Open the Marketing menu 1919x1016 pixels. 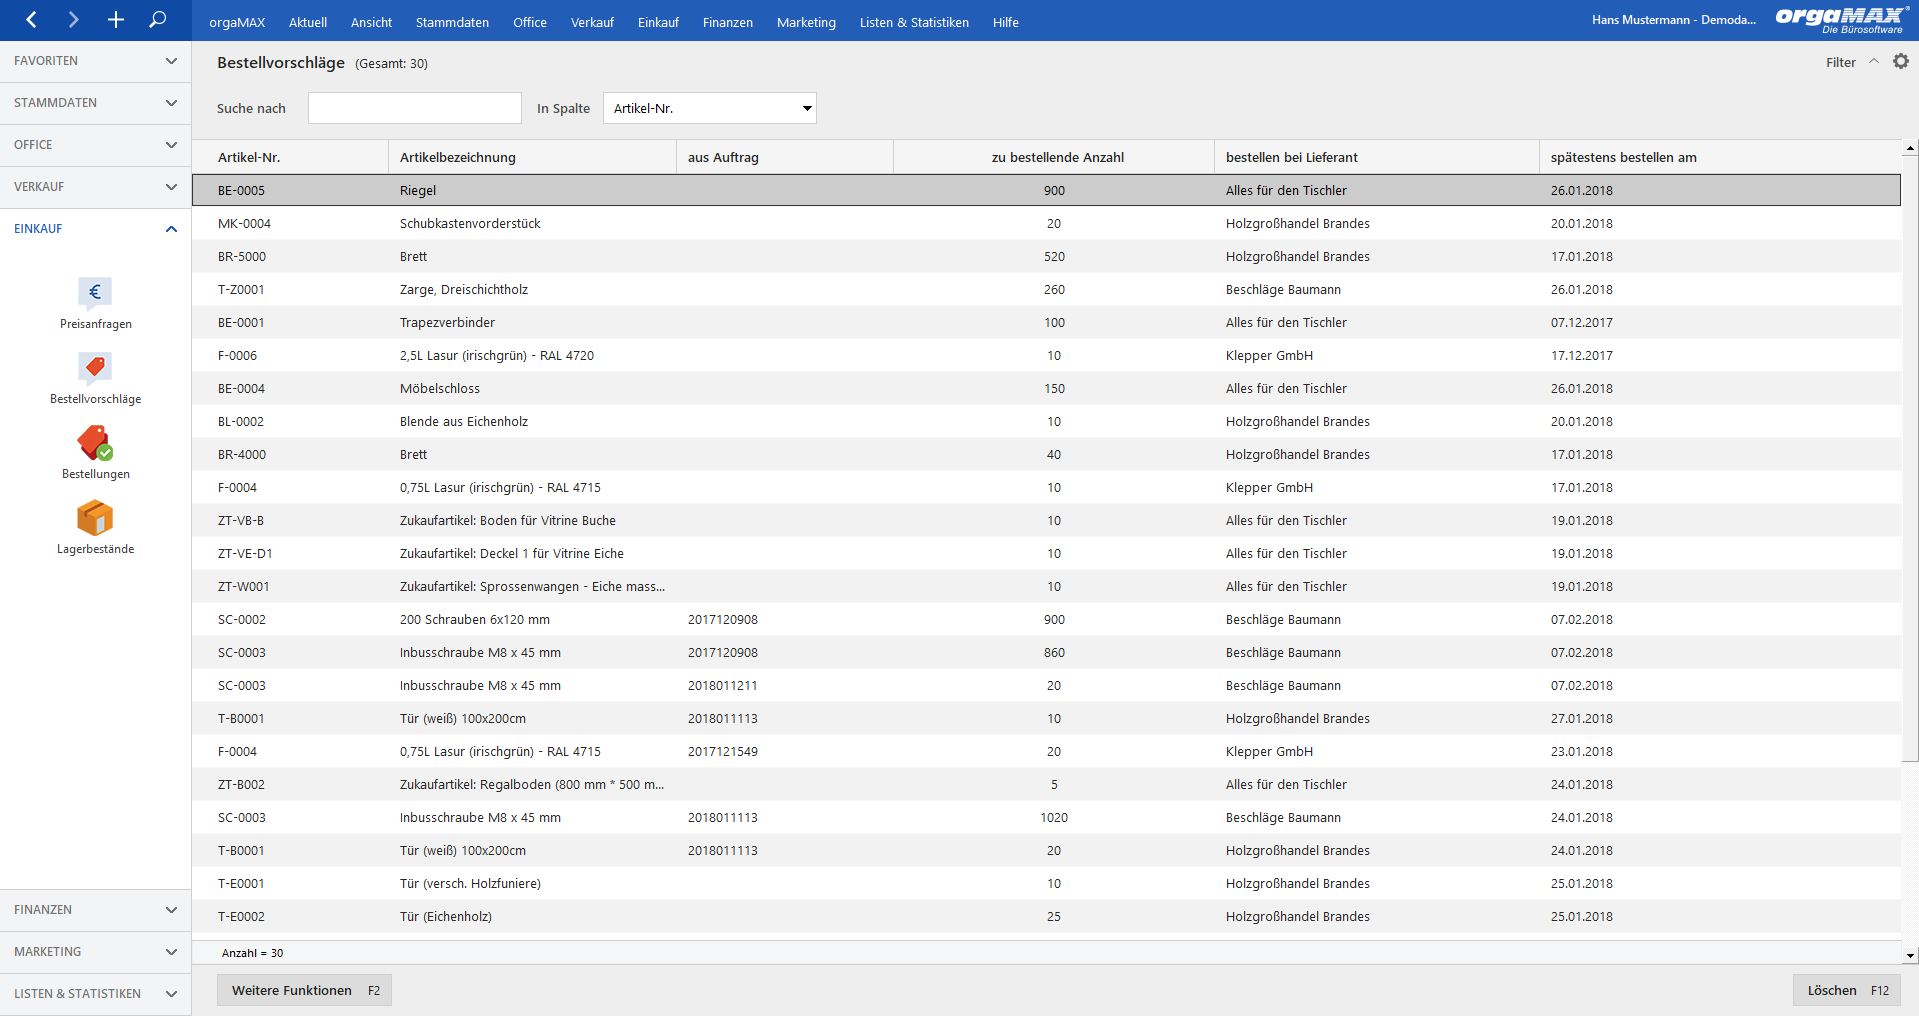click(806, 22)
